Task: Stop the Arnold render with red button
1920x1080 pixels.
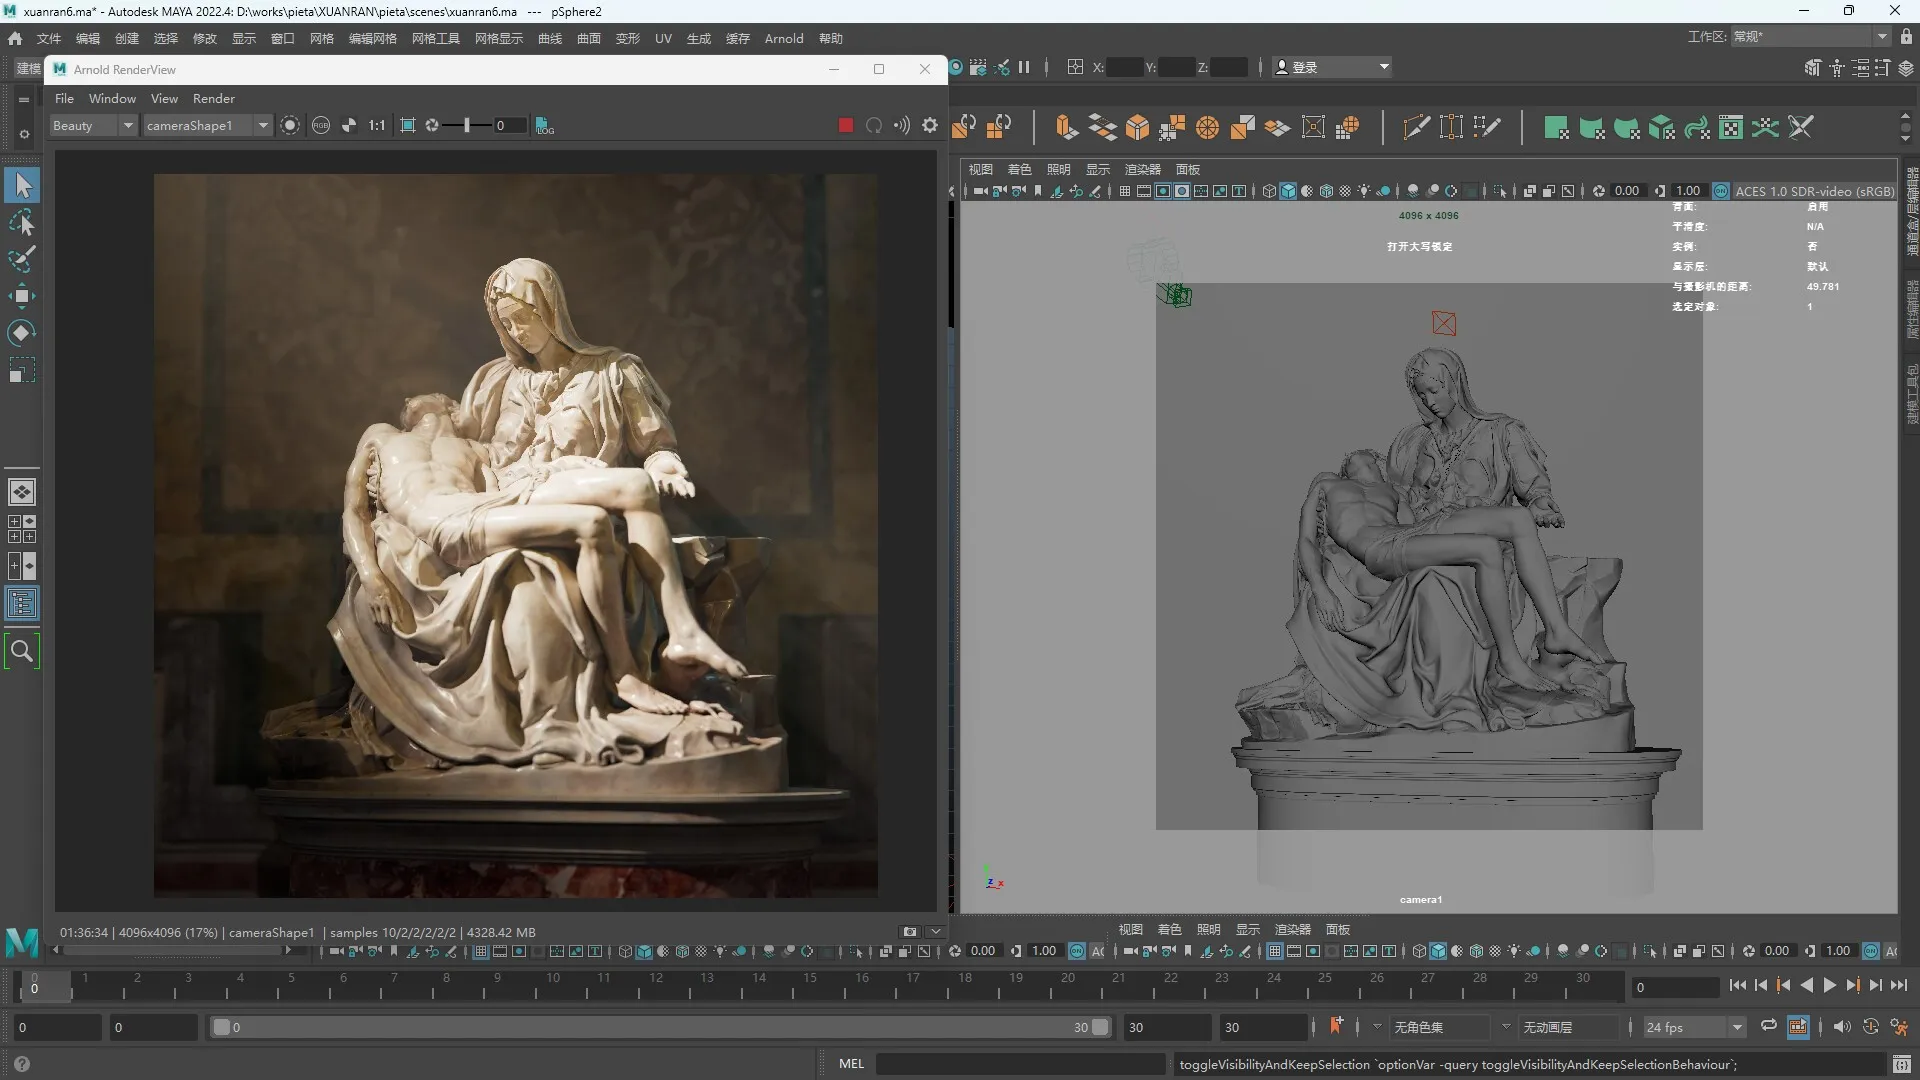Action: pos(845,125)
